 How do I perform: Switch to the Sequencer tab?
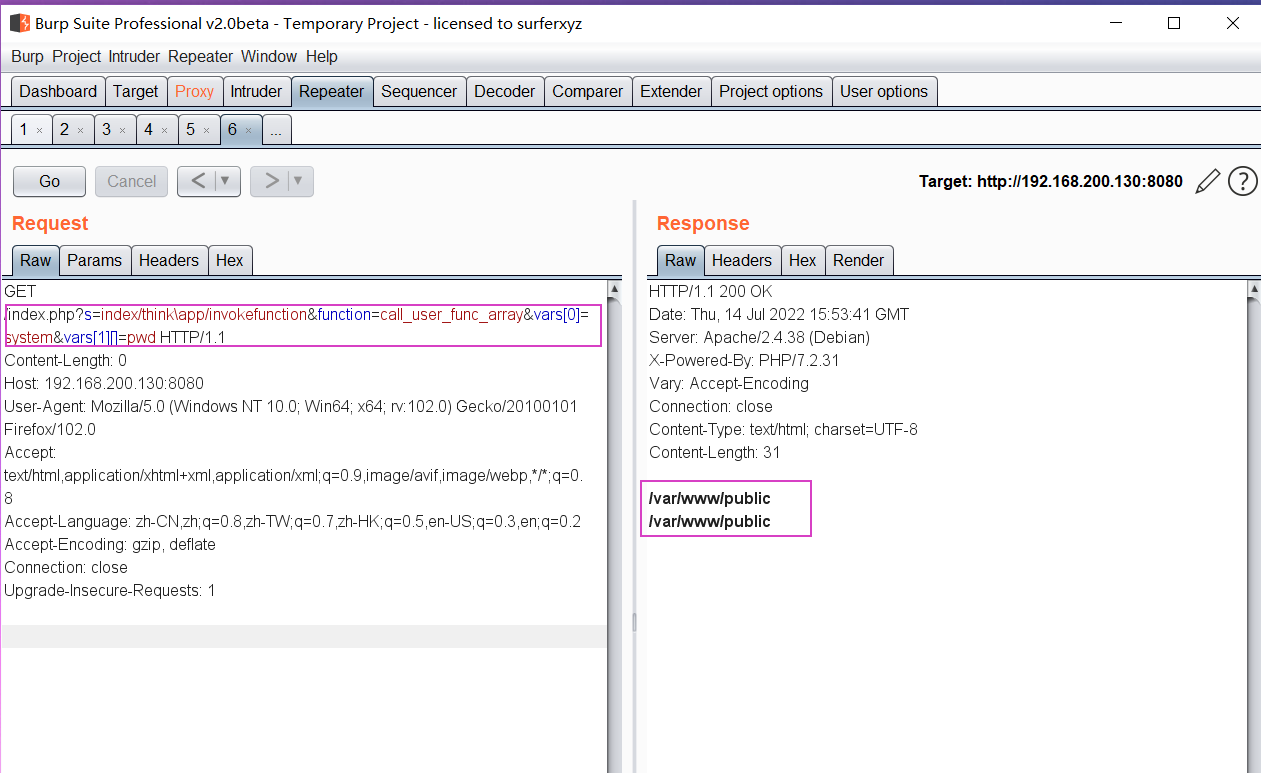[419, 91]
